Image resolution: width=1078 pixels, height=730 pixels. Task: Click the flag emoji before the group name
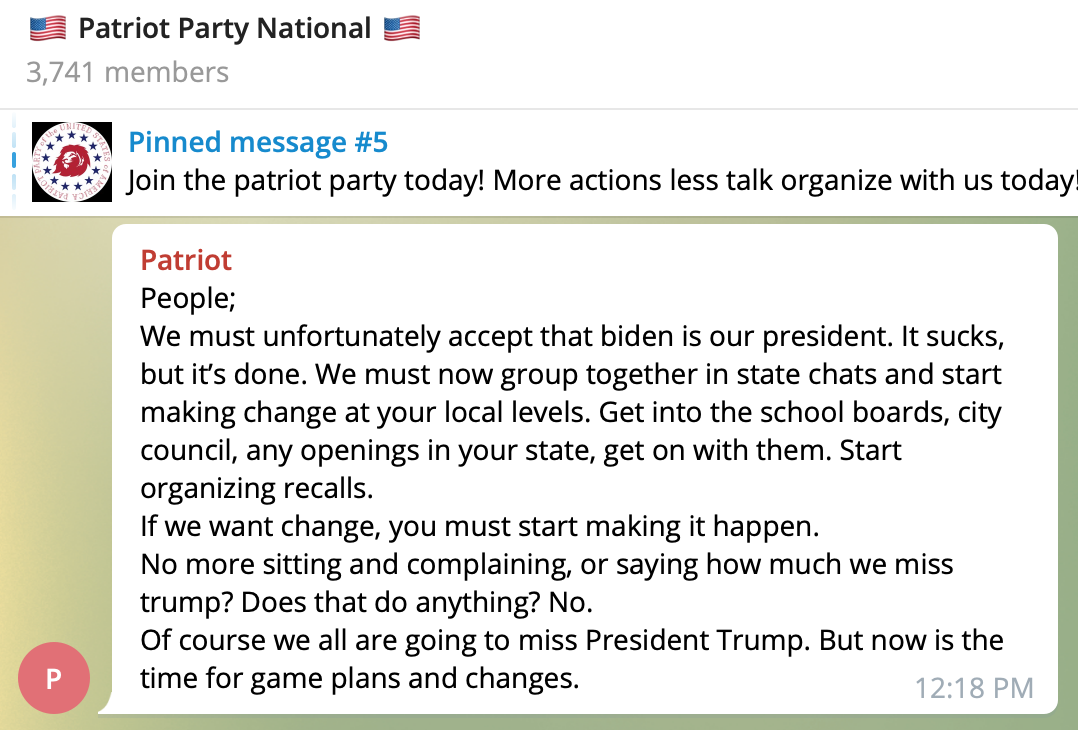(48, 28)
